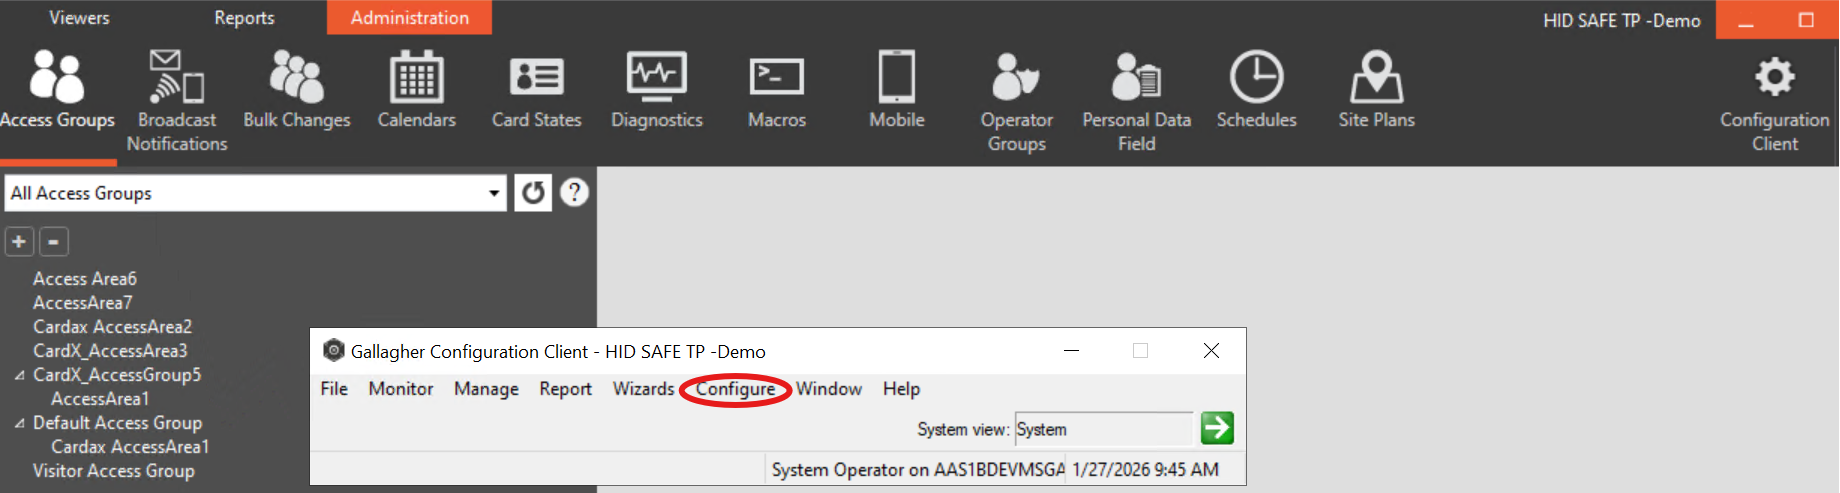Open the Manage menu
This screenshot has height=493, width=1840.
click(486, 389)
